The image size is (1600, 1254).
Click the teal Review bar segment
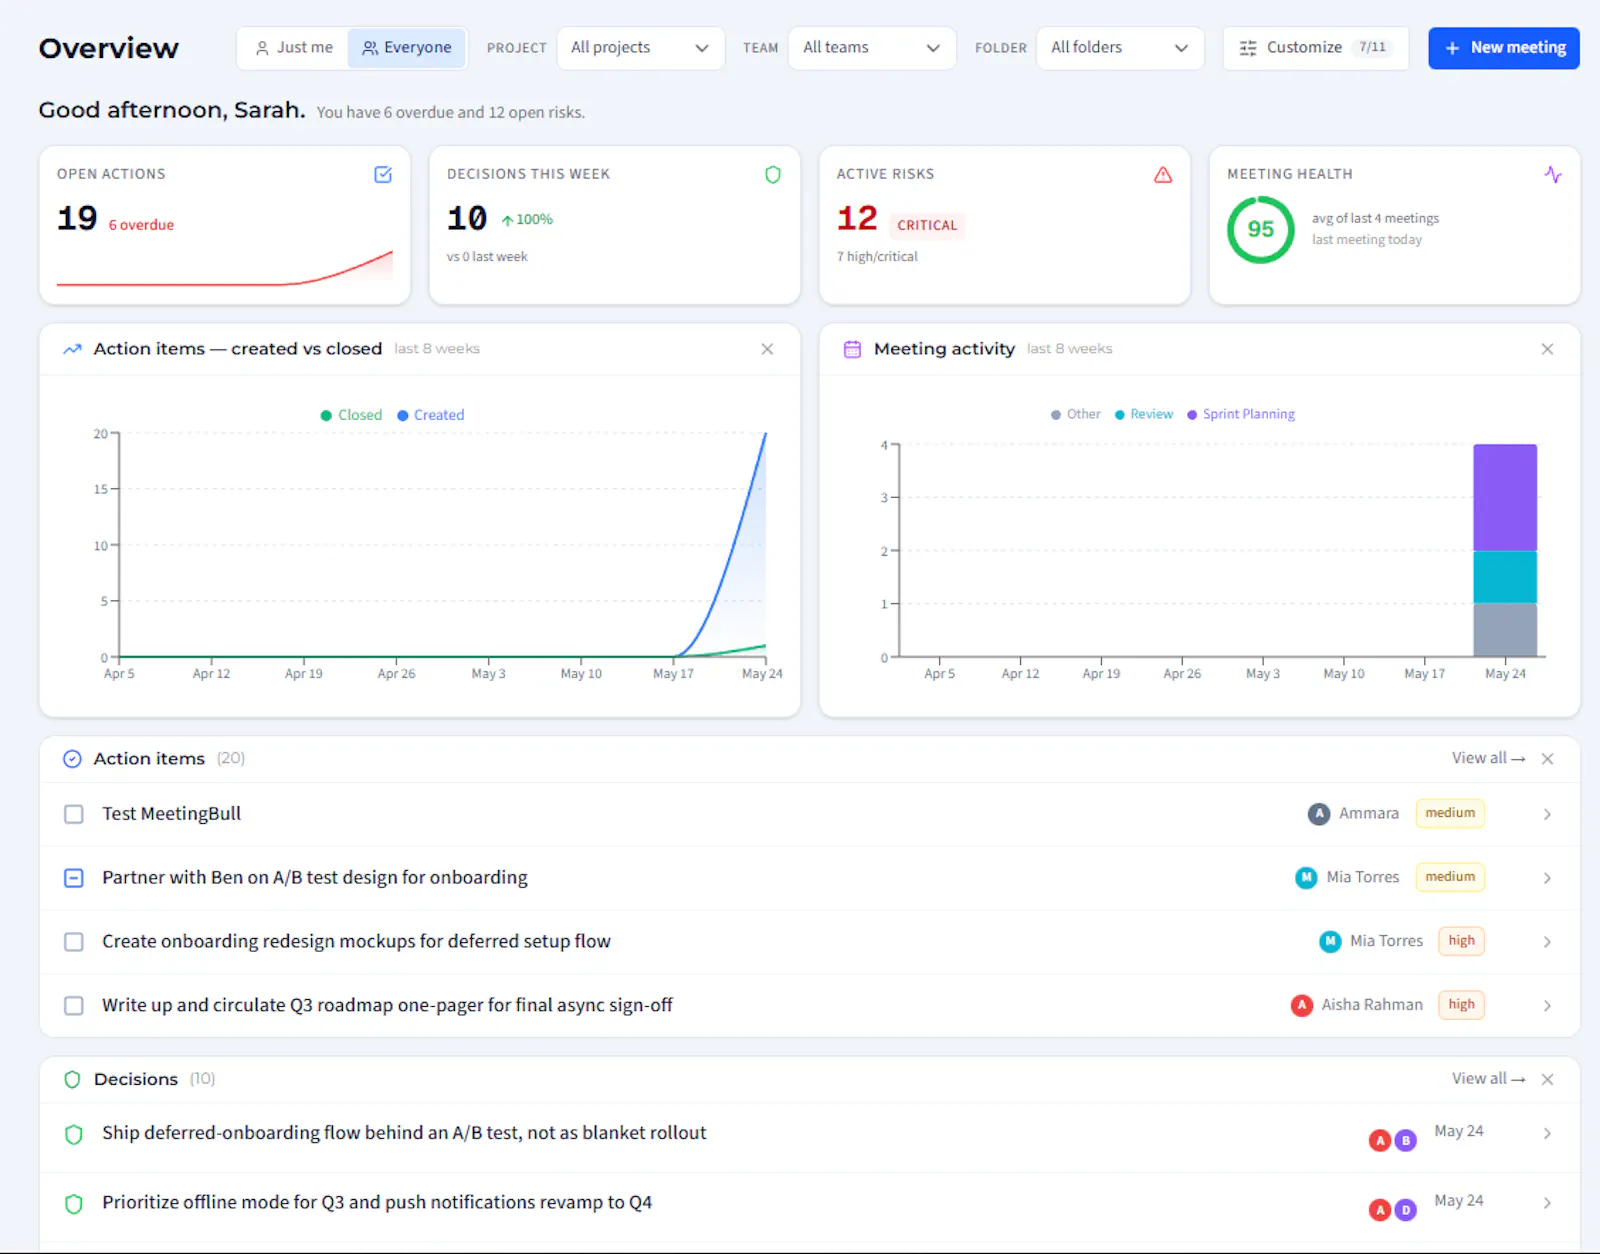1505,577
